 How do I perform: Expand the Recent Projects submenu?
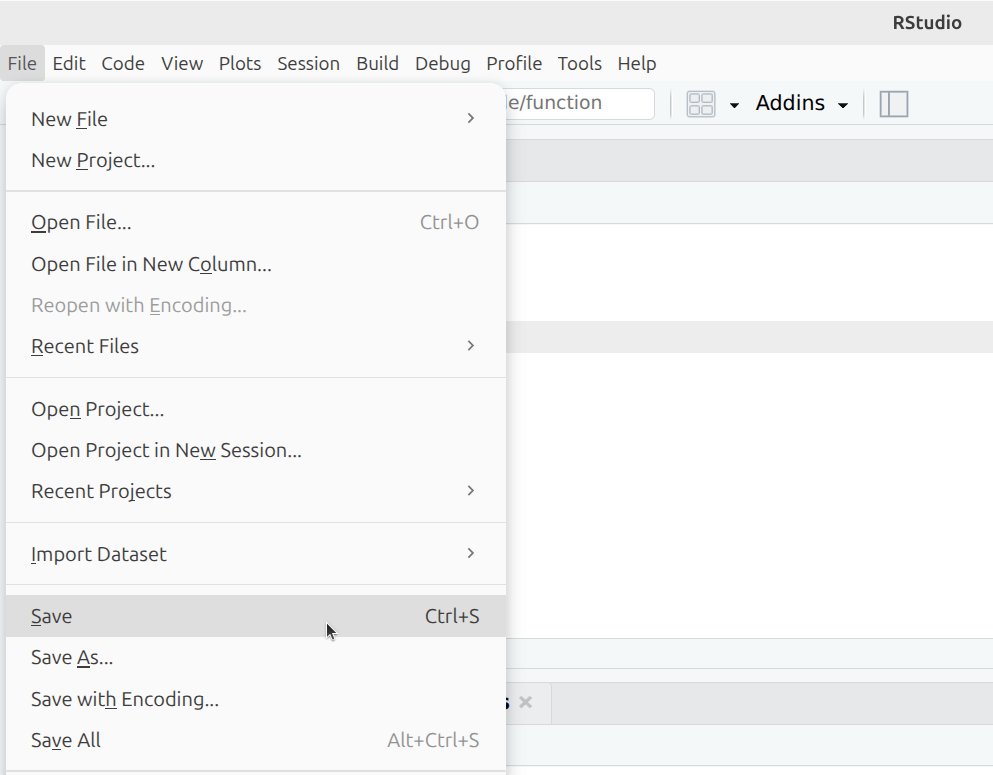point(256,491)
